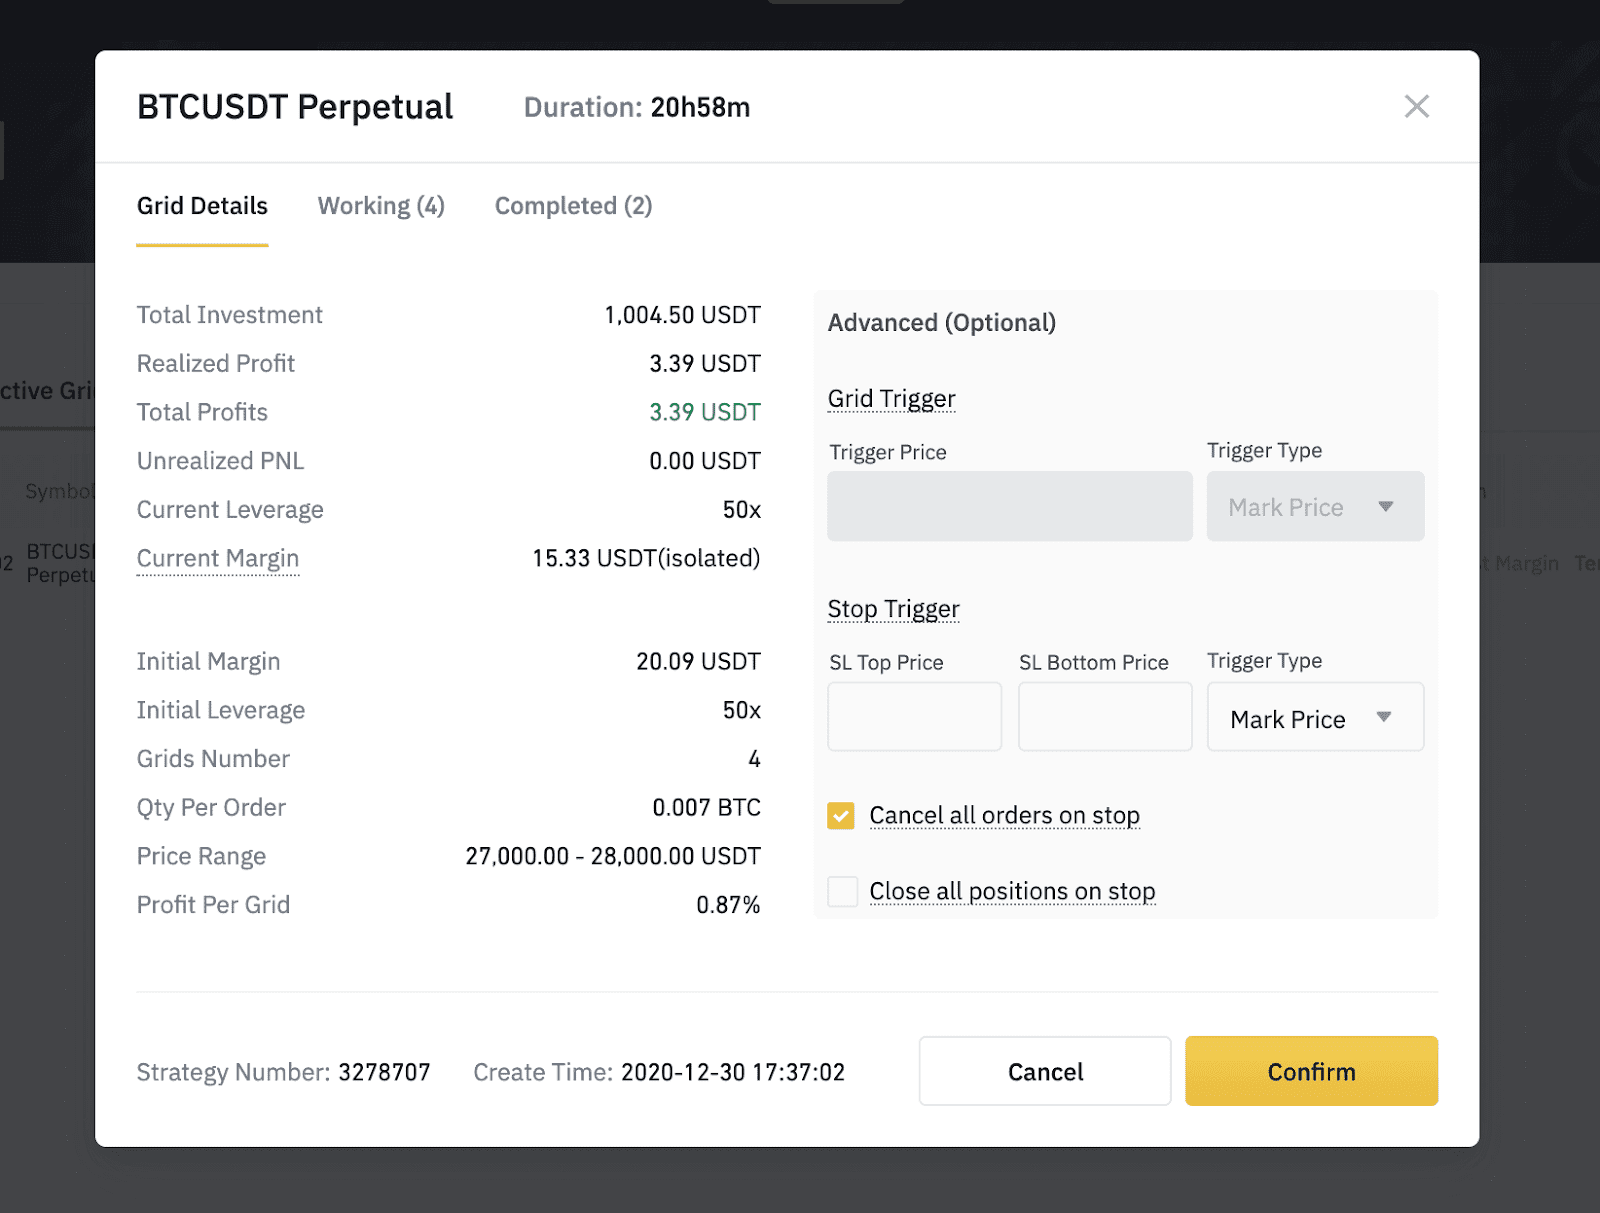1600x1213 pixels.
Task: Select 15.33 USDT(isolated) margin value
Action: 646,558
